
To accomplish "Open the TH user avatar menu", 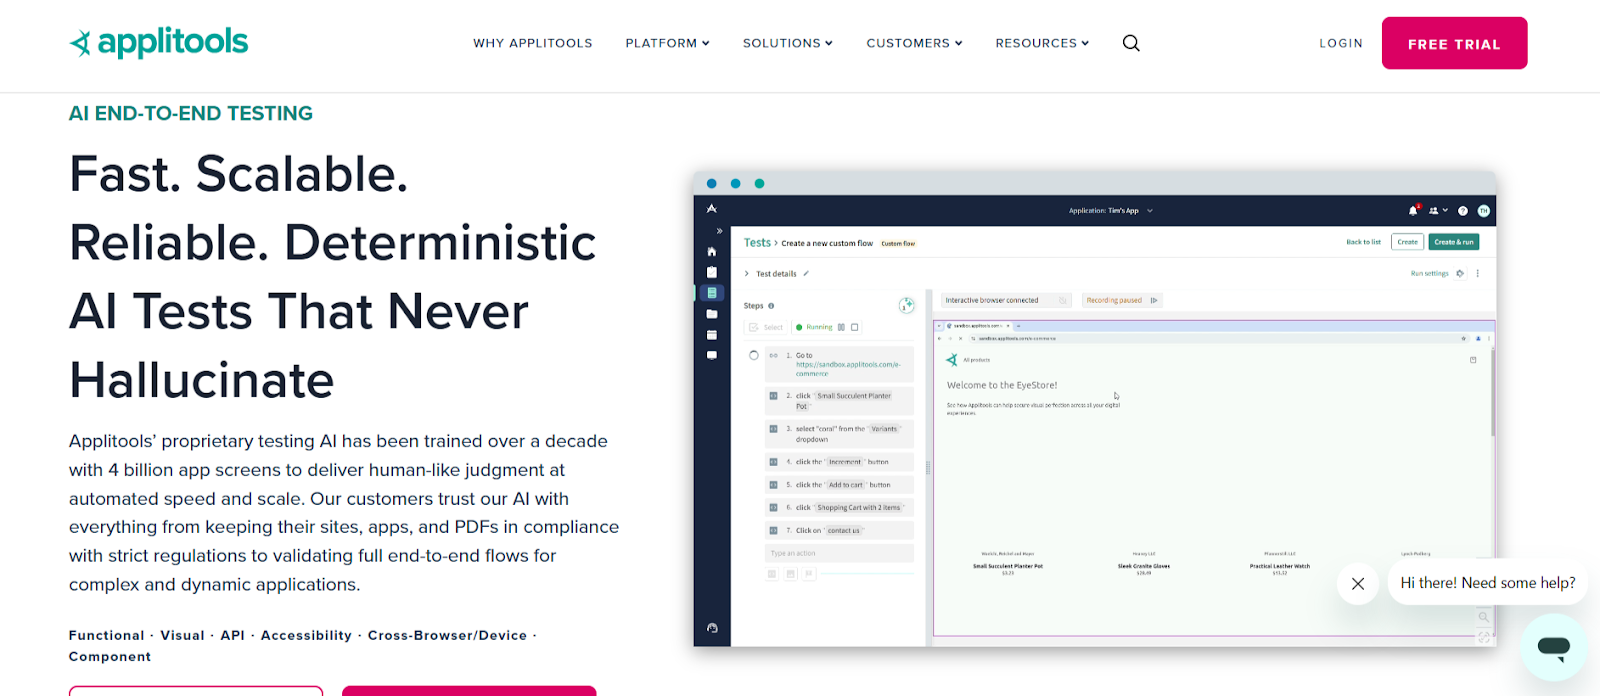I will 1484,211.
